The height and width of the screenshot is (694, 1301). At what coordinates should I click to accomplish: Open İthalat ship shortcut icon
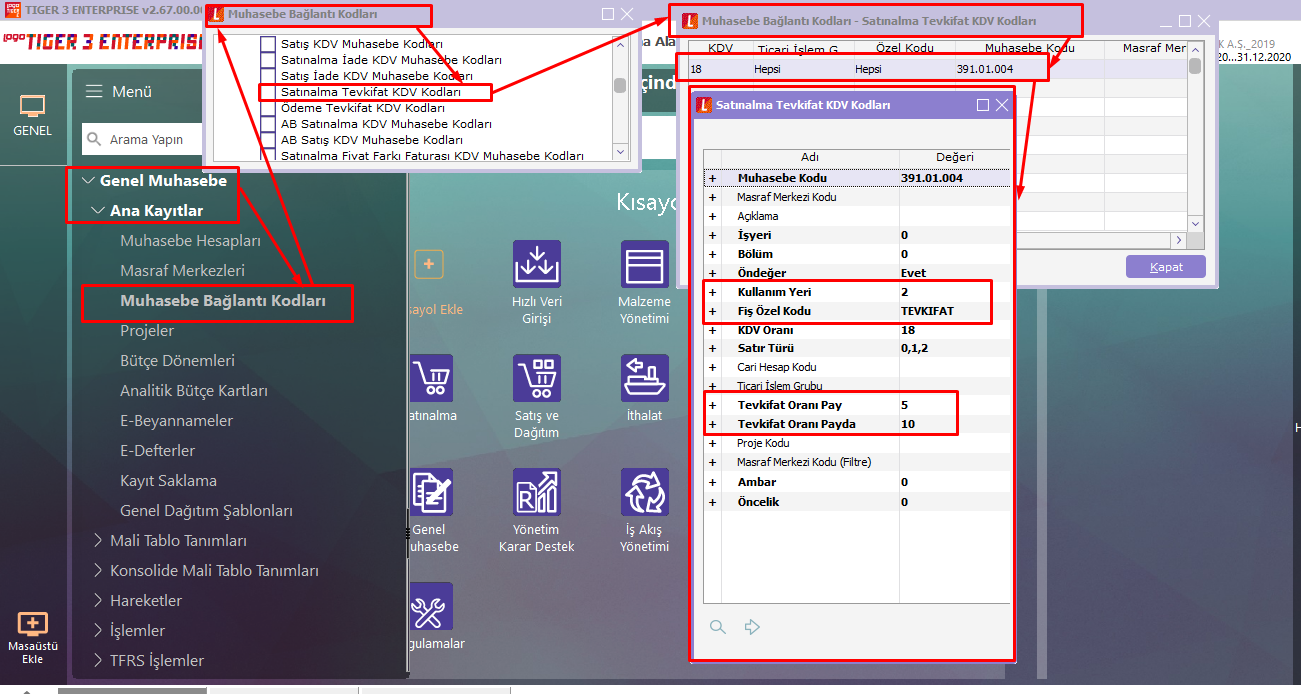point(645,378)
